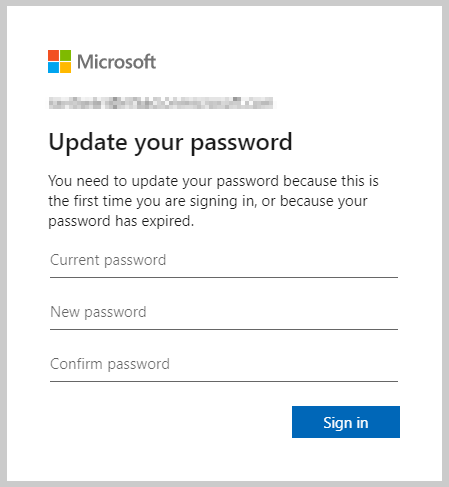The width and height of the screenshot is (449, 487).
Task: Focus the Confirm password field
Action: 224,365
